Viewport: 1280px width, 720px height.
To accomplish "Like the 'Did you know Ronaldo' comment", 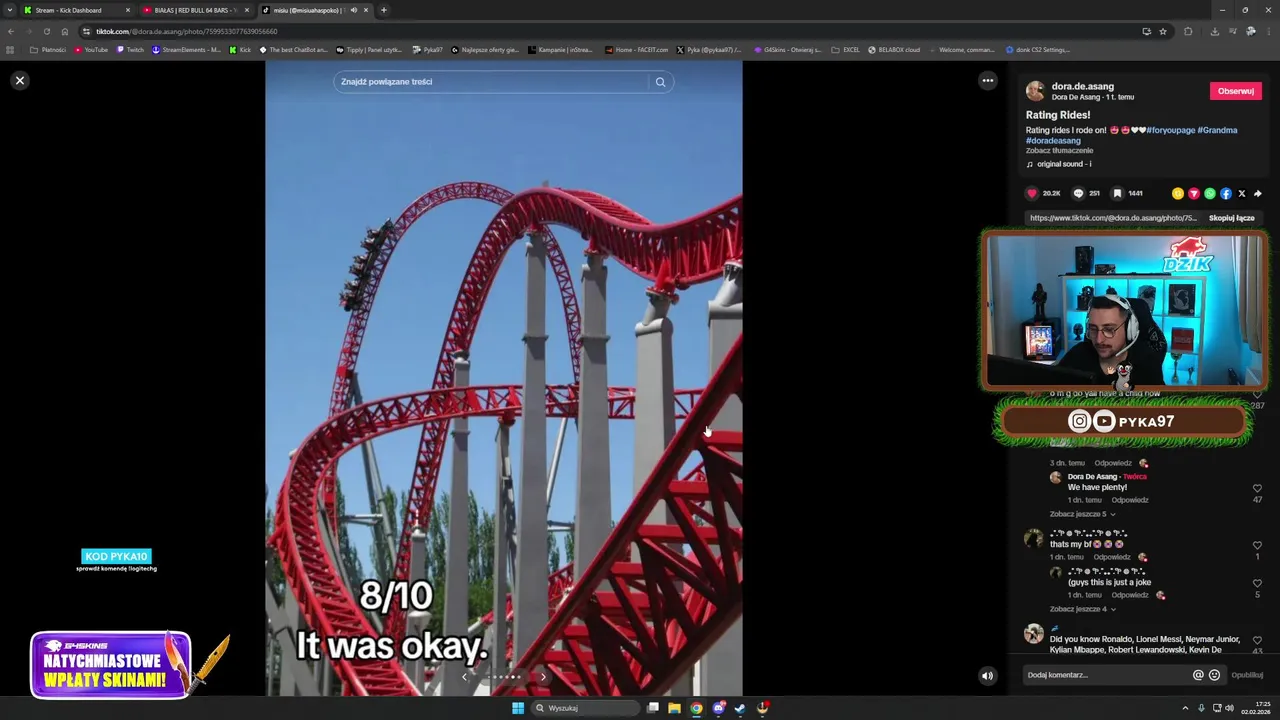I will tap(1257, 640).
